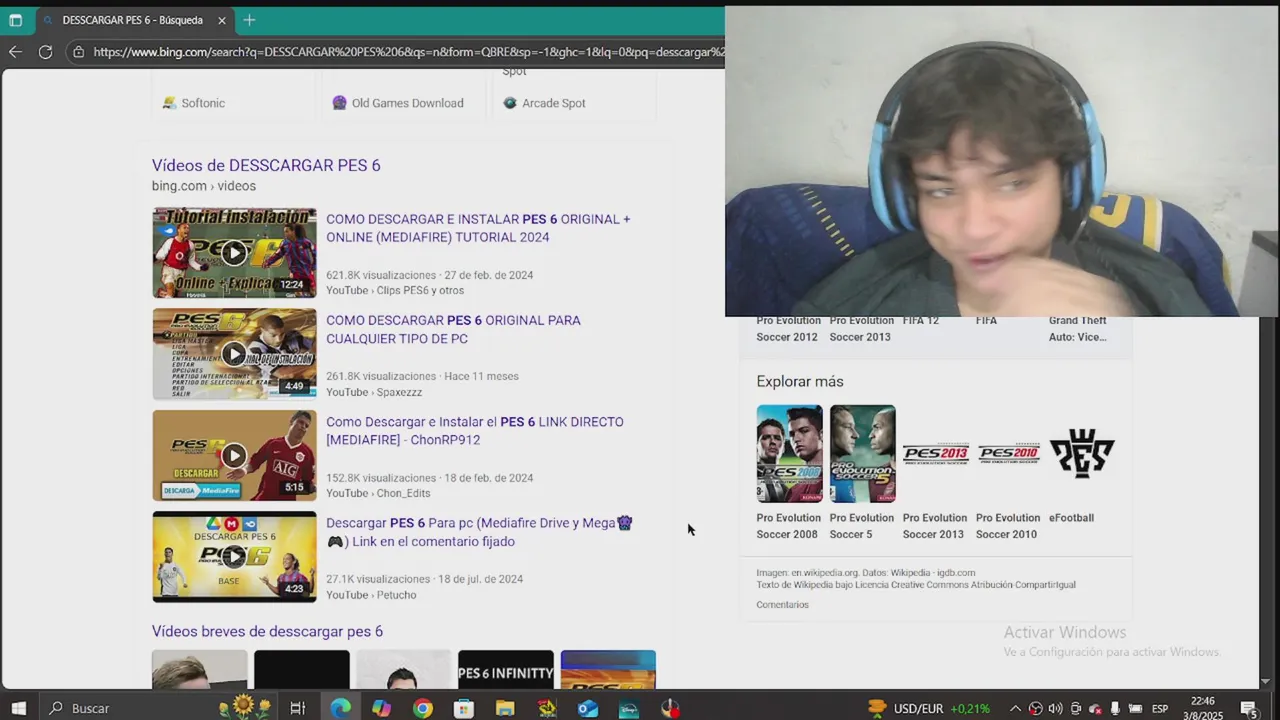Screen dimensions: 1280x720
Task: View site information lock icon
Action: click(78, 52)
